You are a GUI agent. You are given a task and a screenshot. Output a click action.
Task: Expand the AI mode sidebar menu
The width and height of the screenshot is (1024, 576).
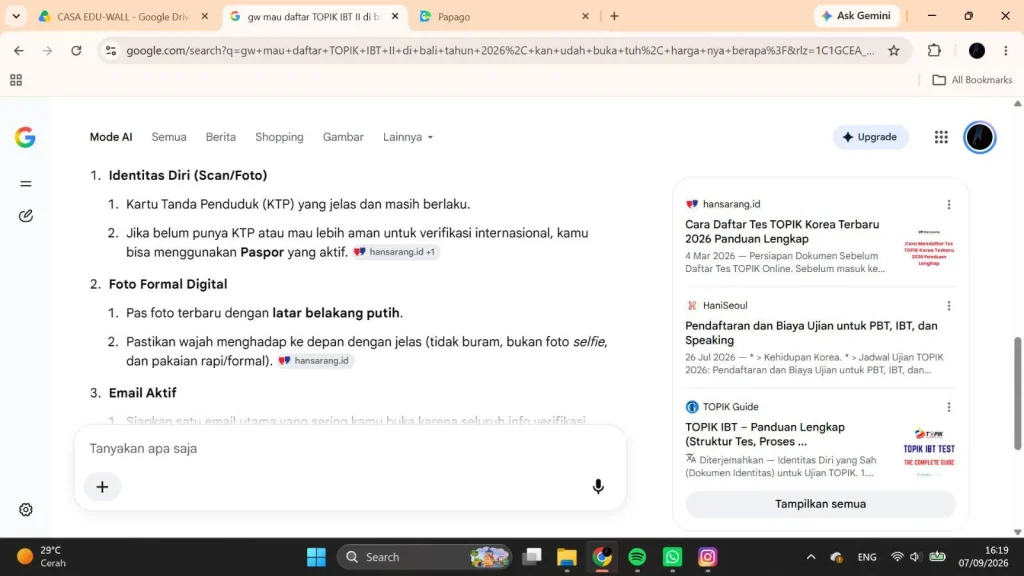point(25,184)
